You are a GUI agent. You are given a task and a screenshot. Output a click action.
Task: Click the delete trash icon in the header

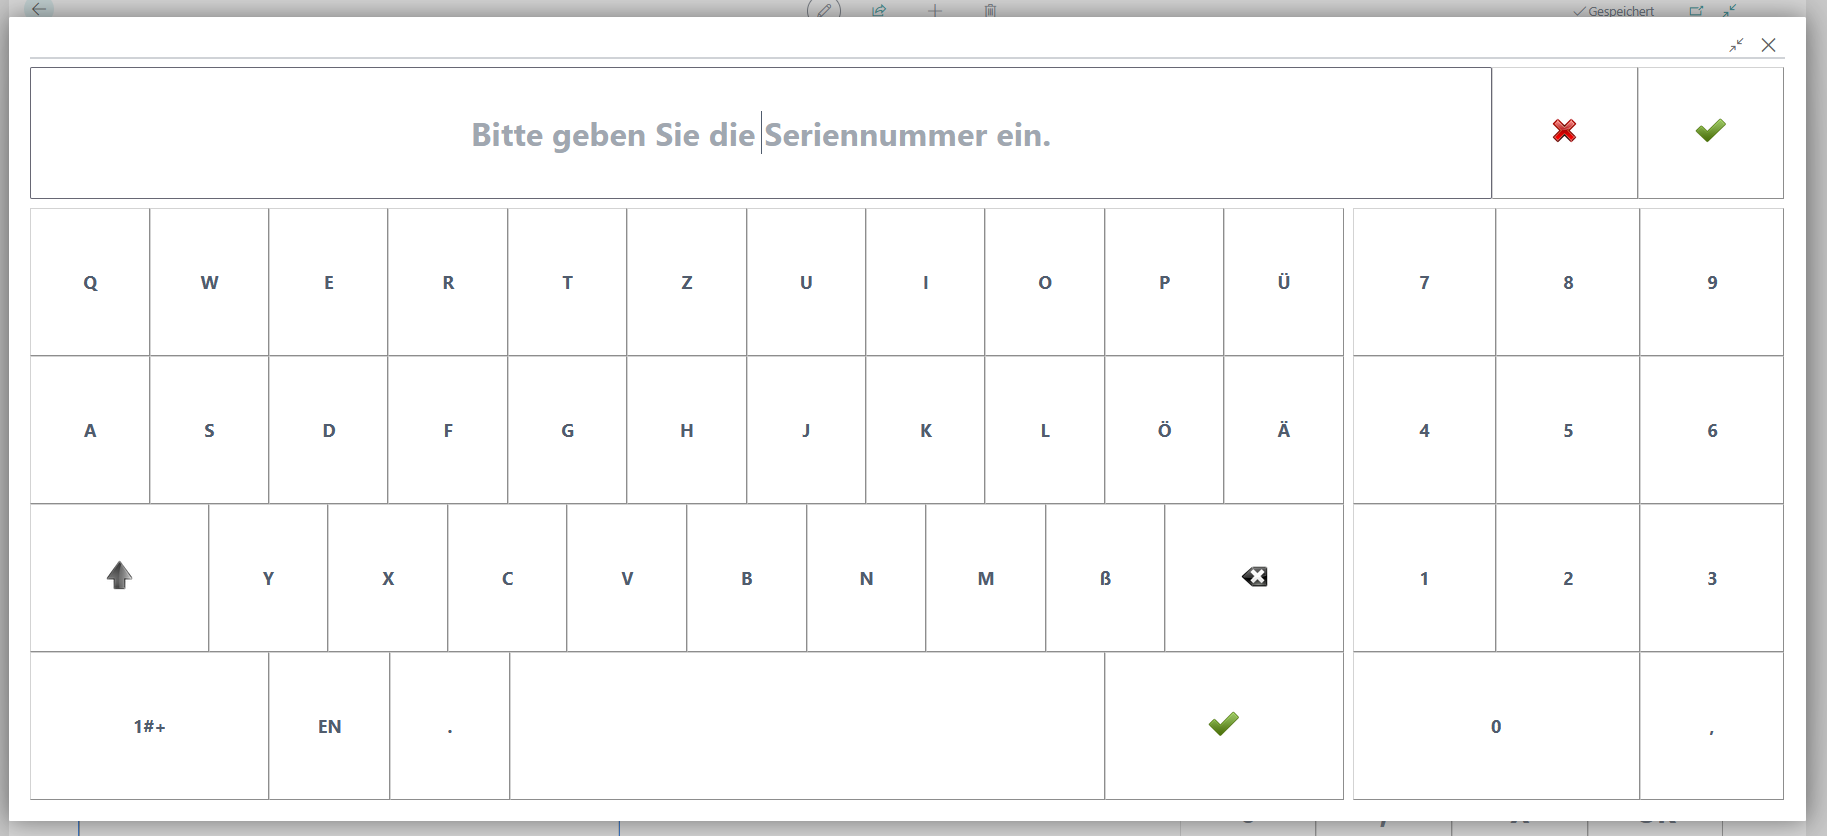click(x=990, y=10)
